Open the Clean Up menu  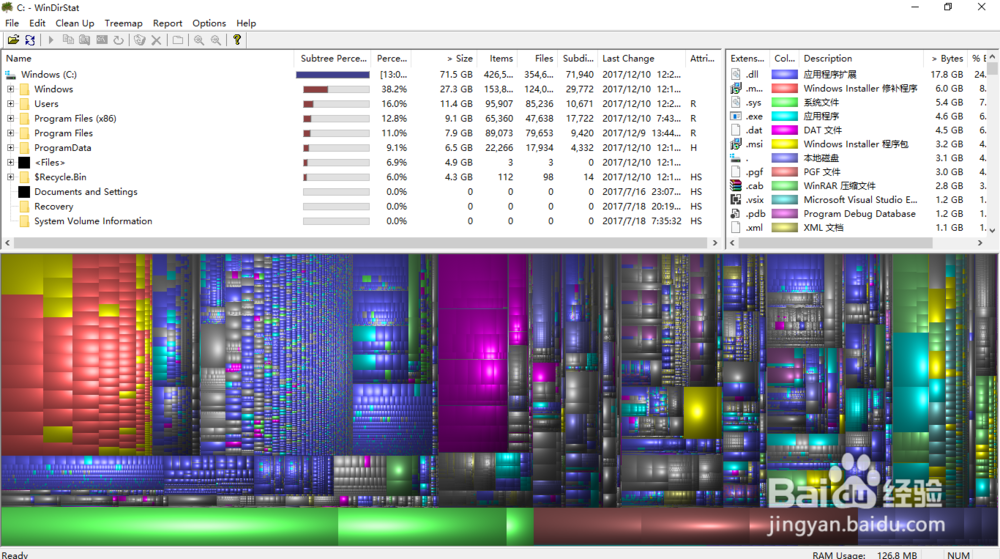[75, 23]
